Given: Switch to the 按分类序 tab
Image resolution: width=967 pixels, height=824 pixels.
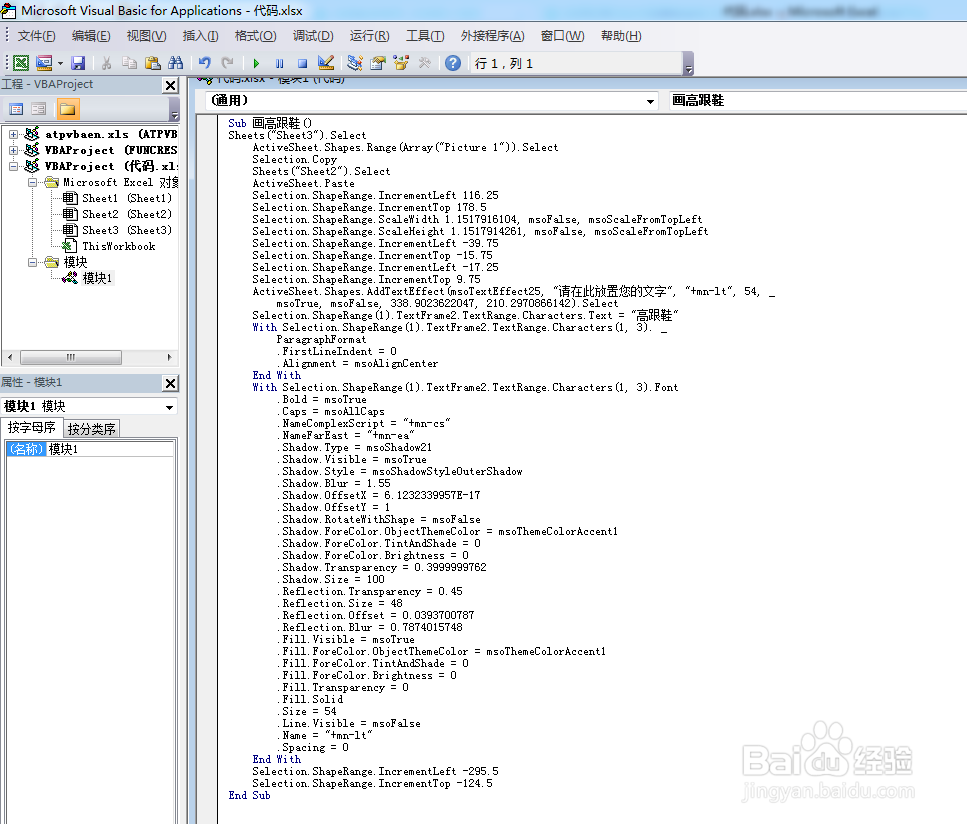Looking at the screenshot, I should (x=91, y=429).
